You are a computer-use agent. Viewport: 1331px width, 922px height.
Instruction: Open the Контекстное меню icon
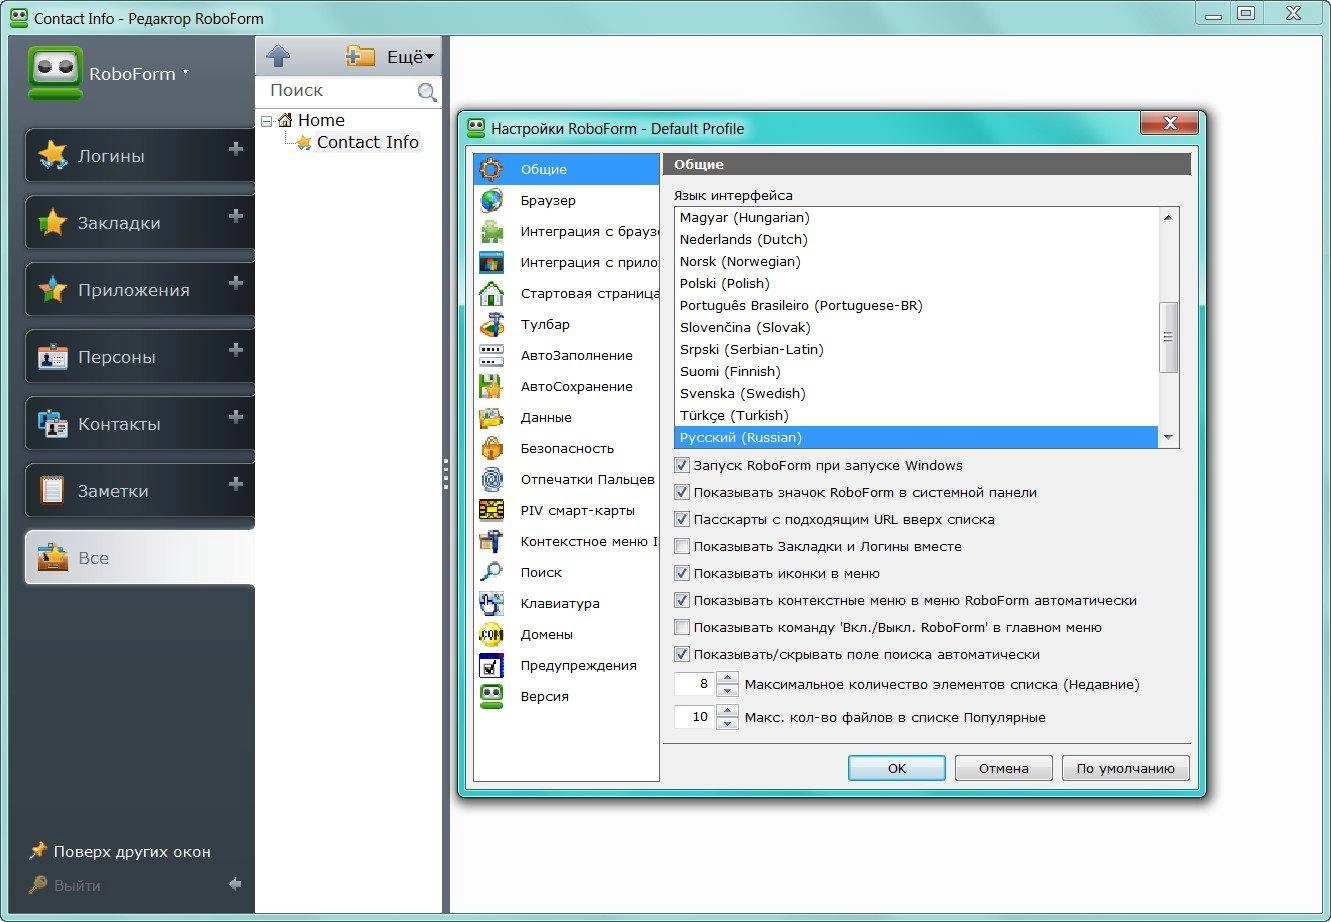click(491, 541)
